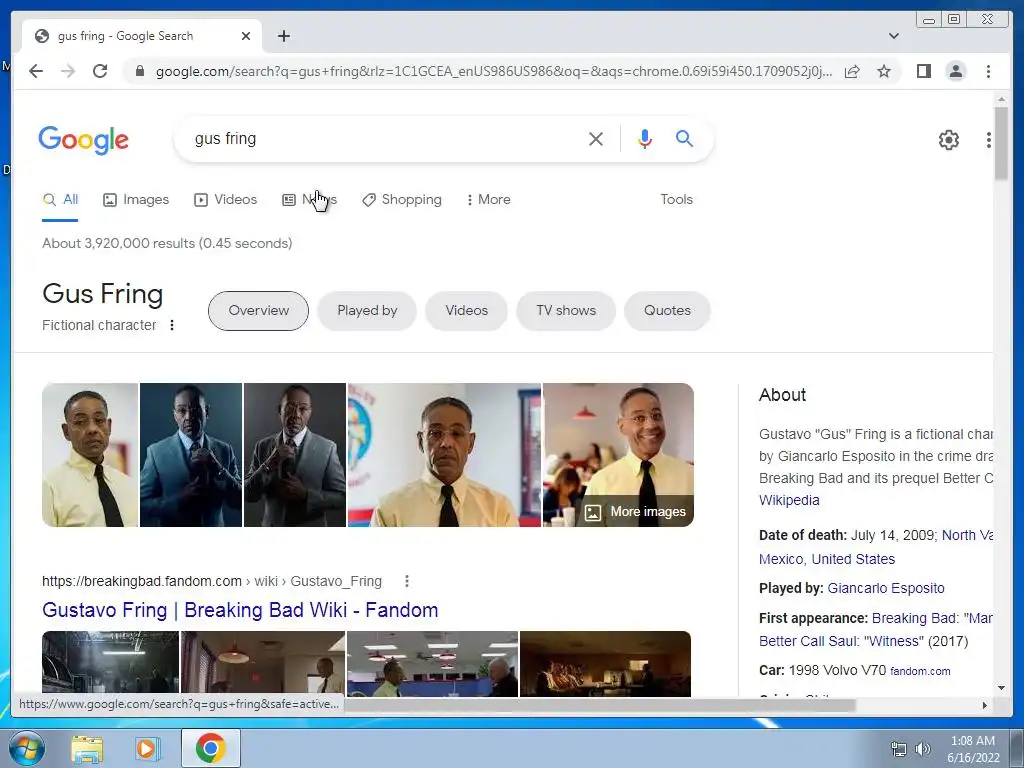Open the Chrome profile avatar

(x=955, y=71)
